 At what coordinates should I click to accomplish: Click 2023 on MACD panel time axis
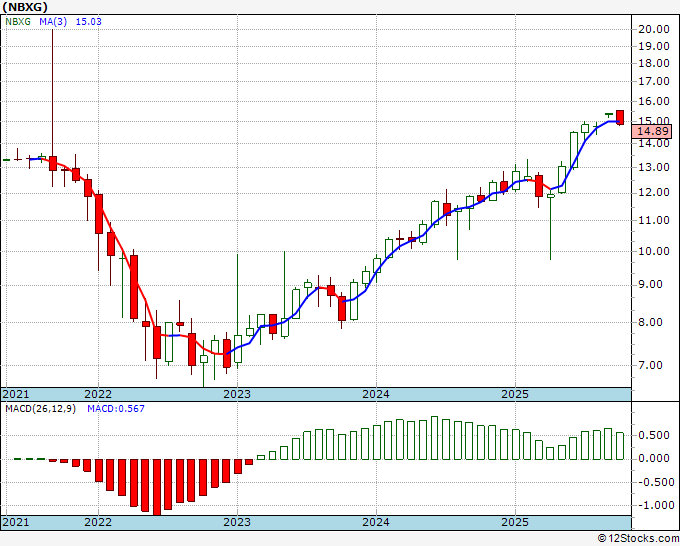237,522
